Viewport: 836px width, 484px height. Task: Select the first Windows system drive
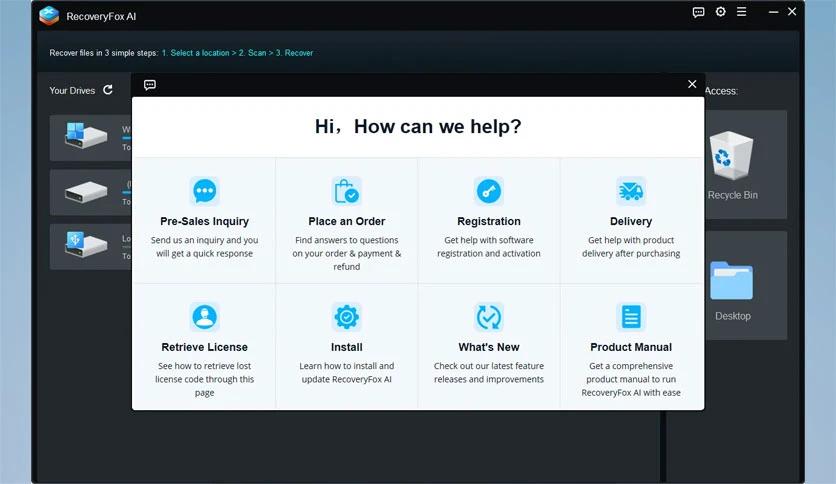coord(90,135)
